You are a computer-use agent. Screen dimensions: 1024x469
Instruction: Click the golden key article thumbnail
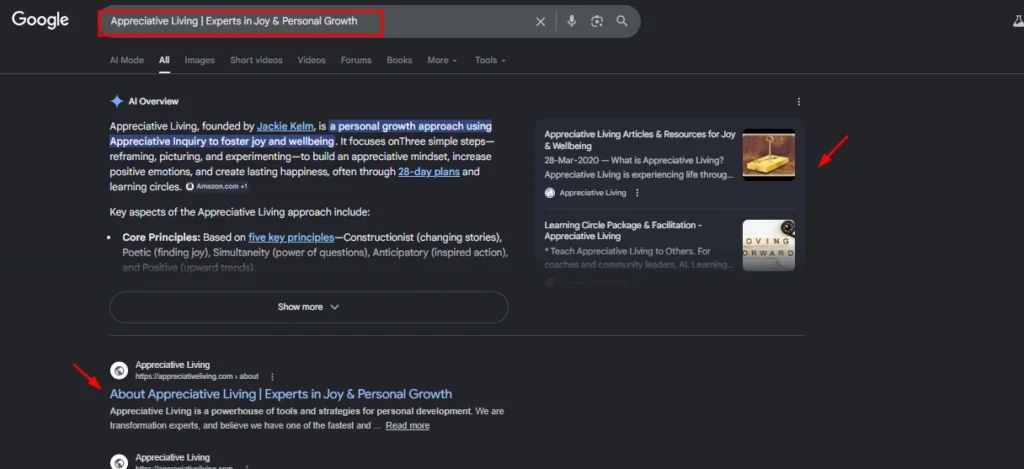point(769,155)
